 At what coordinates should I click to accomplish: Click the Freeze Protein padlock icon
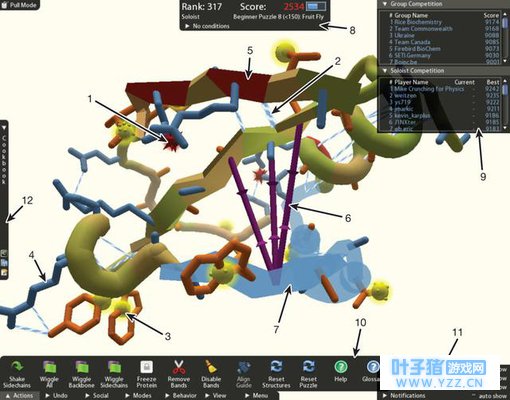click(x=146, y=367)
